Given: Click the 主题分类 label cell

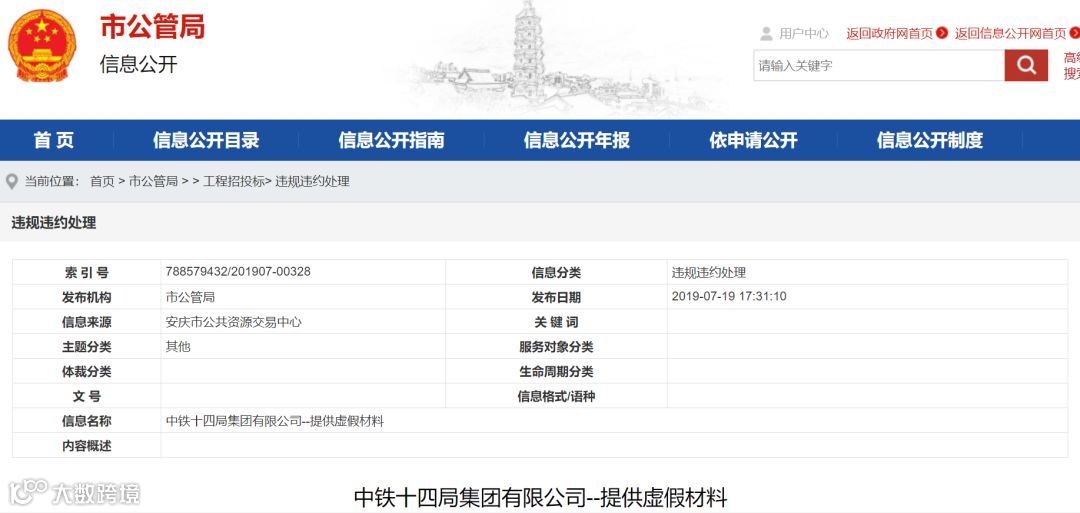Looking at the screenshot, I should (x=87, y=347).
